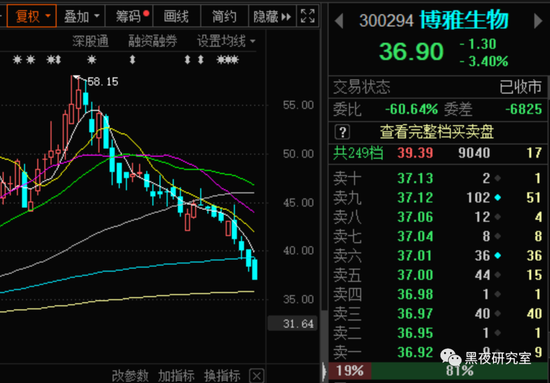550x383 pixels.
Task: Click the fullscreen expand icon
Action: click(308, 16)
